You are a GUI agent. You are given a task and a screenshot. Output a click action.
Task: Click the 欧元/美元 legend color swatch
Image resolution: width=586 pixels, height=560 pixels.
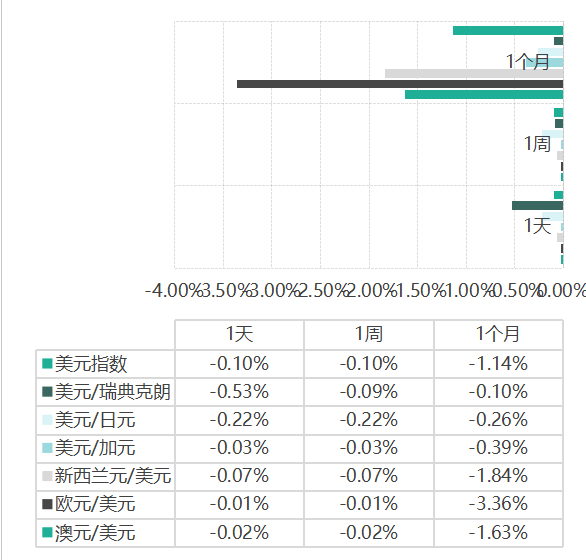click(x=47, y=504)
